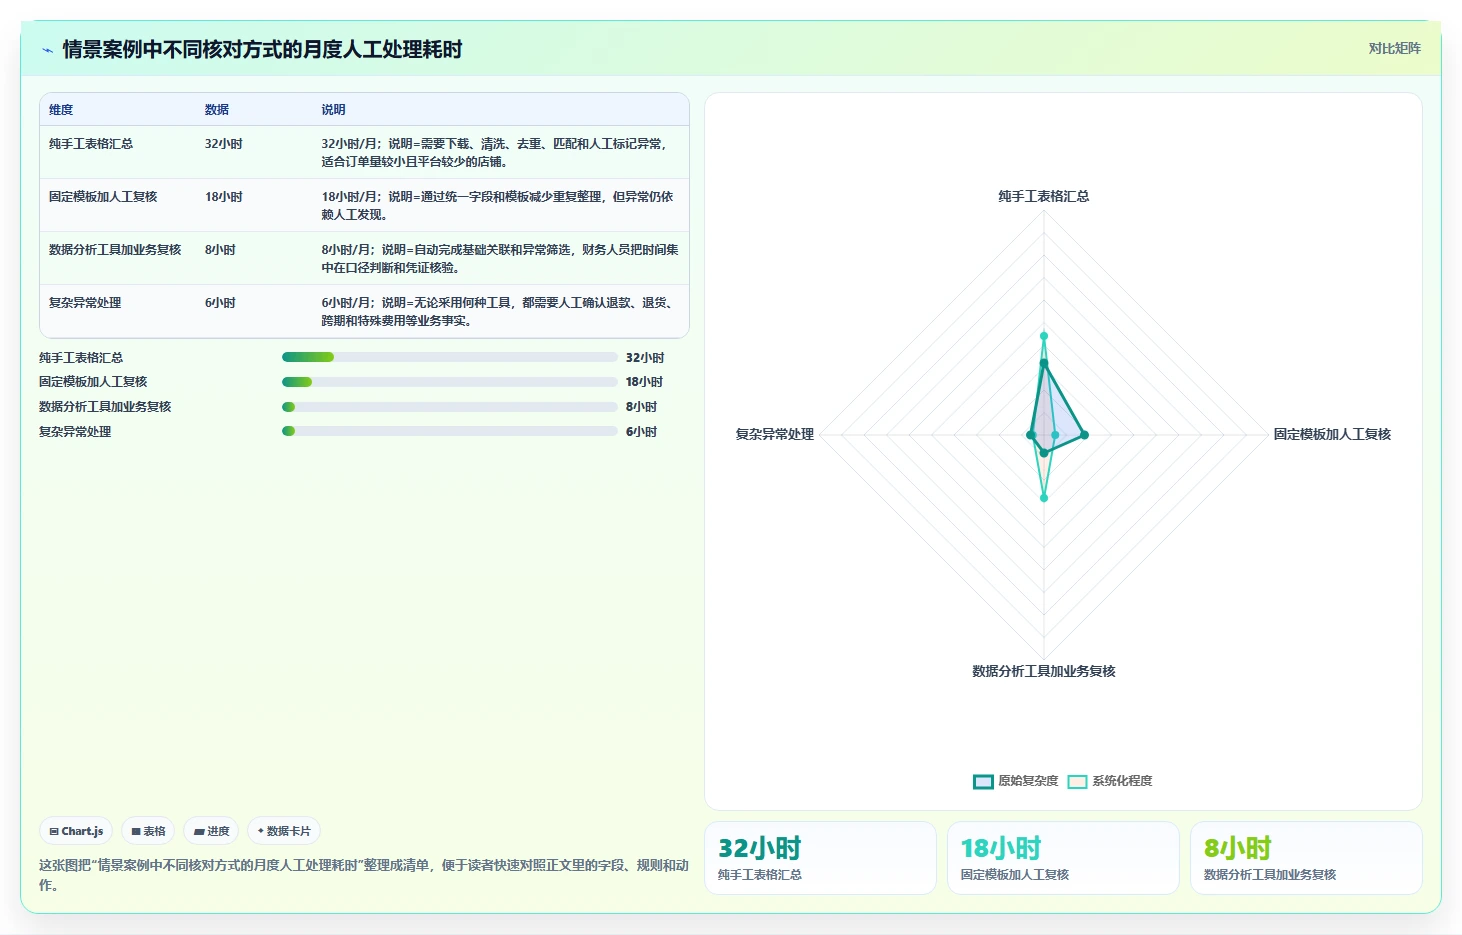Click the 系统化程度 legend color box

(x=1077, y=782)
